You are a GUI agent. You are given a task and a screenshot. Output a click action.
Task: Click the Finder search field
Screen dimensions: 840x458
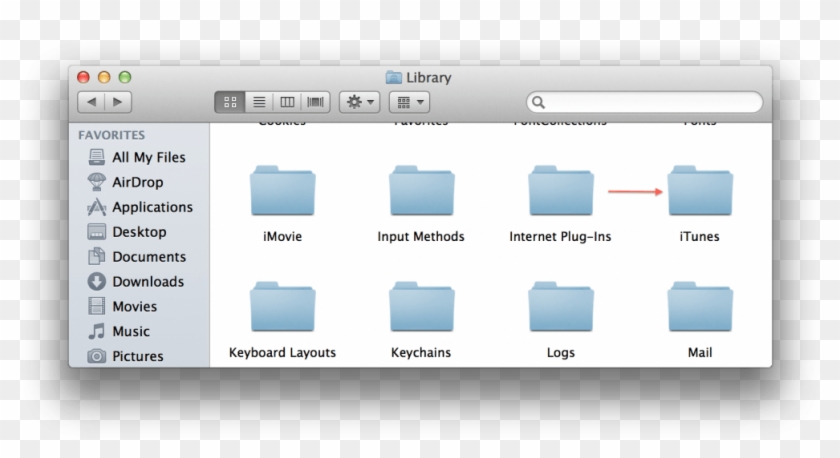tap(644, 102)
